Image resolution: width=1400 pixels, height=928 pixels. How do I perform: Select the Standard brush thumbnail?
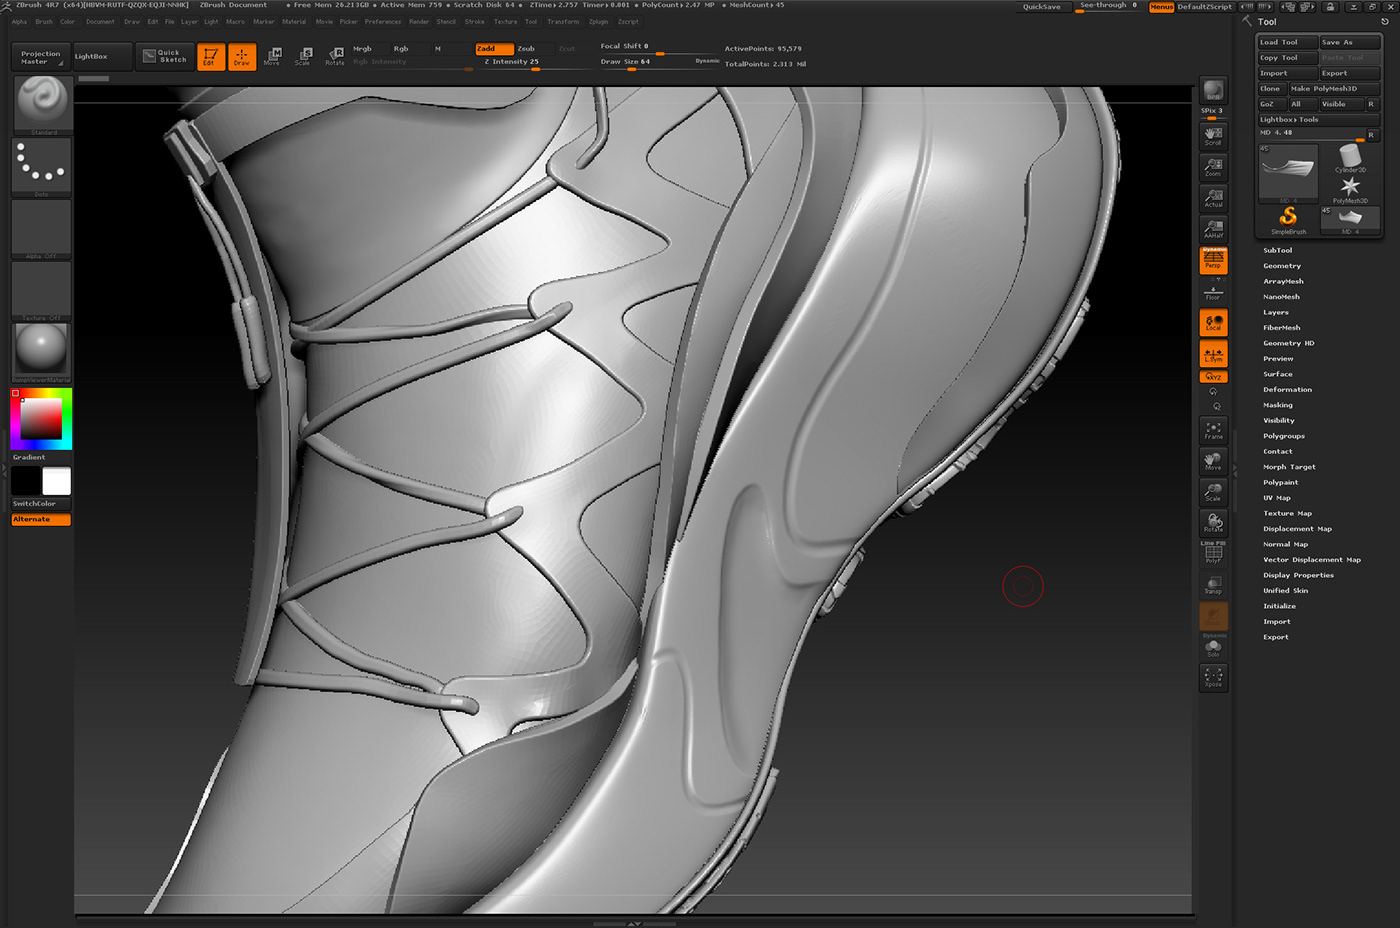(41, 103)
